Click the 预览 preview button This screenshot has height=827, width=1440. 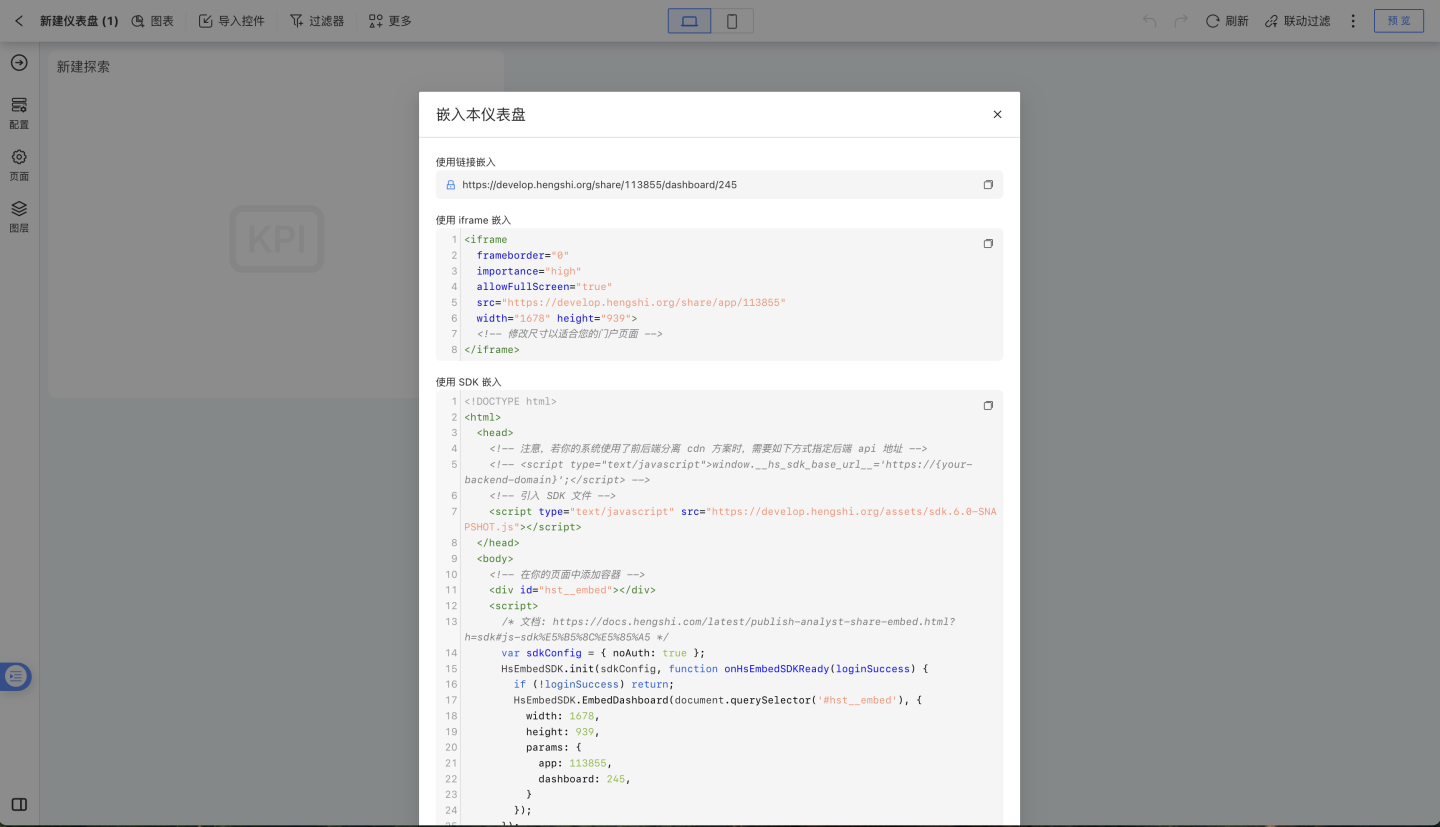pyautogui.click(x=1398, y=21)
